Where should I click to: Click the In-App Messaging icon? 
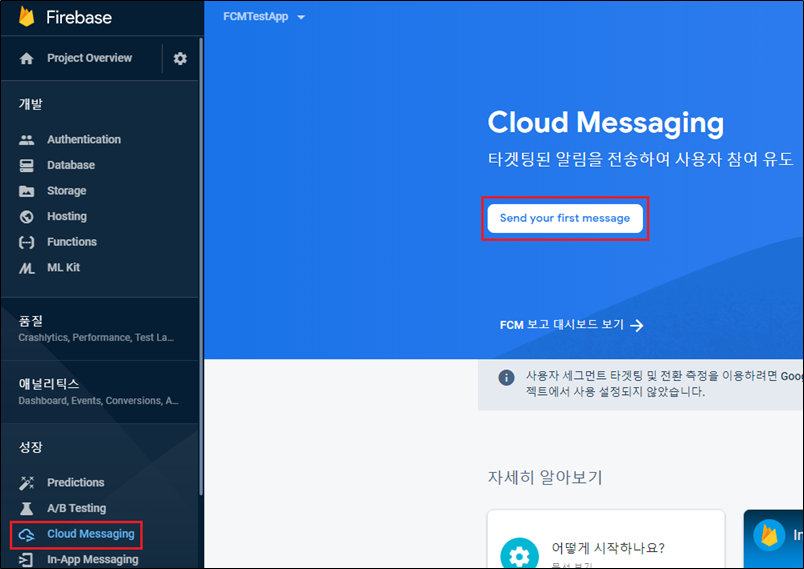click(x=27, y=560)
